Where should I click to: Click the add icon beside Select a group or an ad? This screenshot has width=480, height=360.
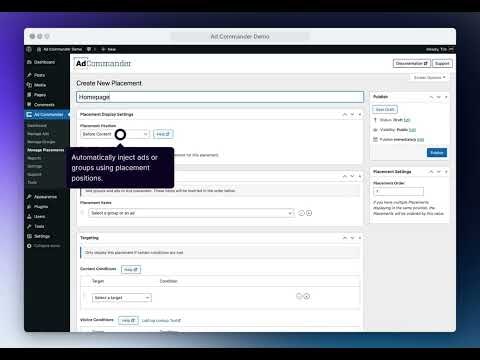[x=309, y=213]
